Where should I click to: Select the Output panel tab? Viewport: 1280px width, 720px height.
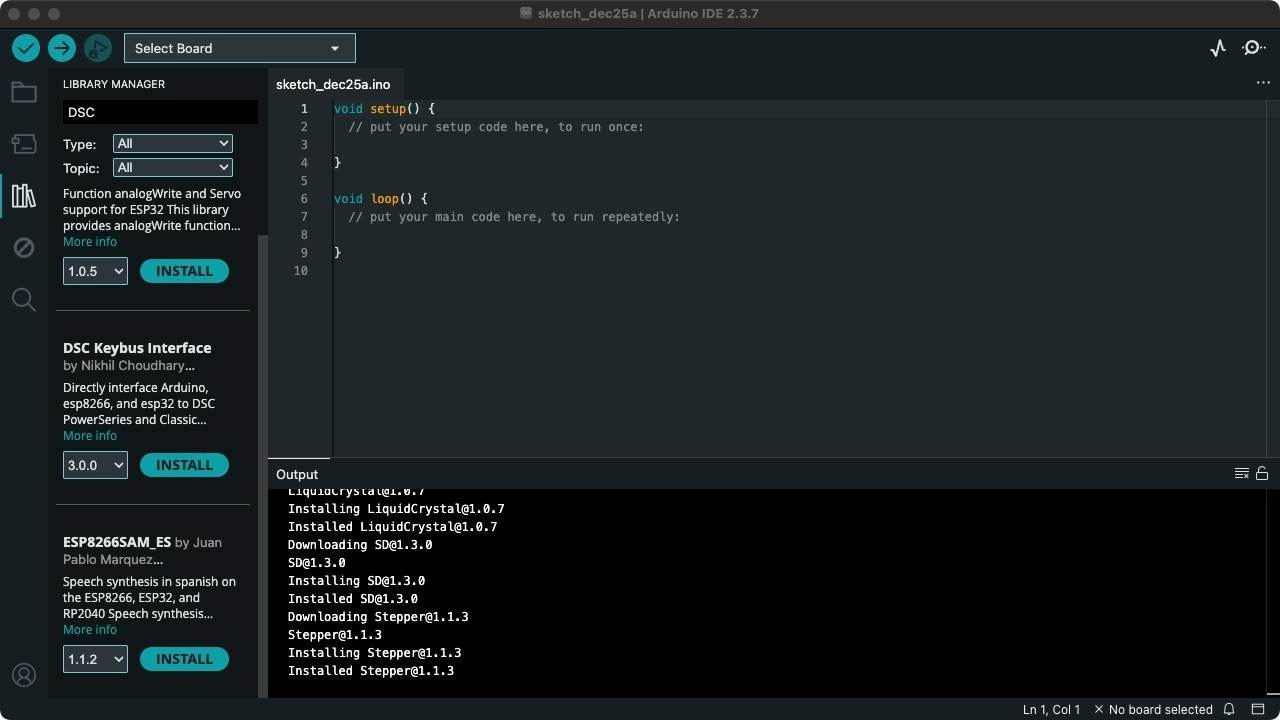pos(297,474)
